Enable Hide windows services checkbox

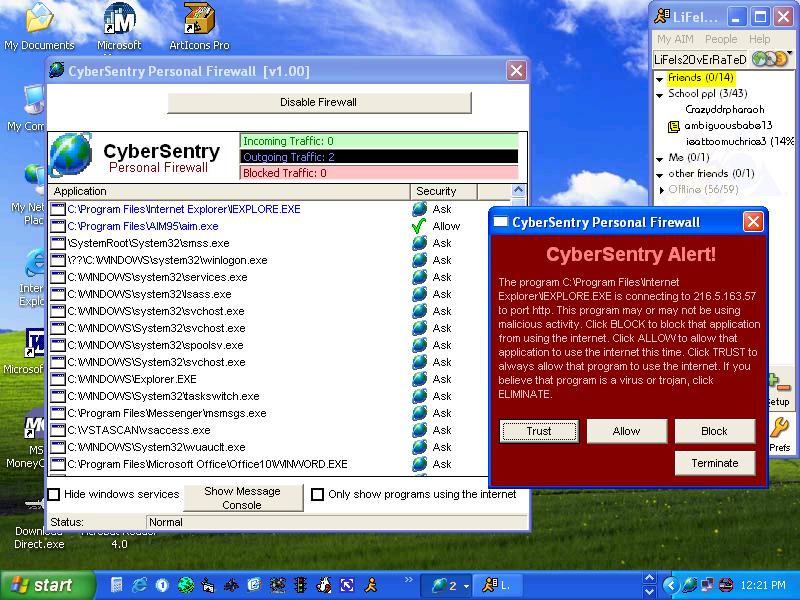54,495
